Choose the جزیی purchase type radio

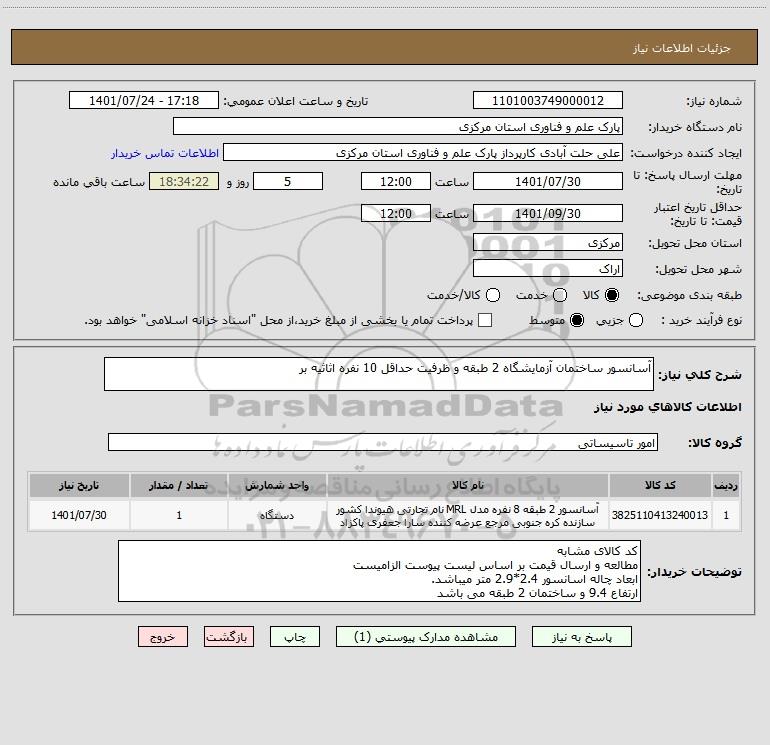click(635, 320)
